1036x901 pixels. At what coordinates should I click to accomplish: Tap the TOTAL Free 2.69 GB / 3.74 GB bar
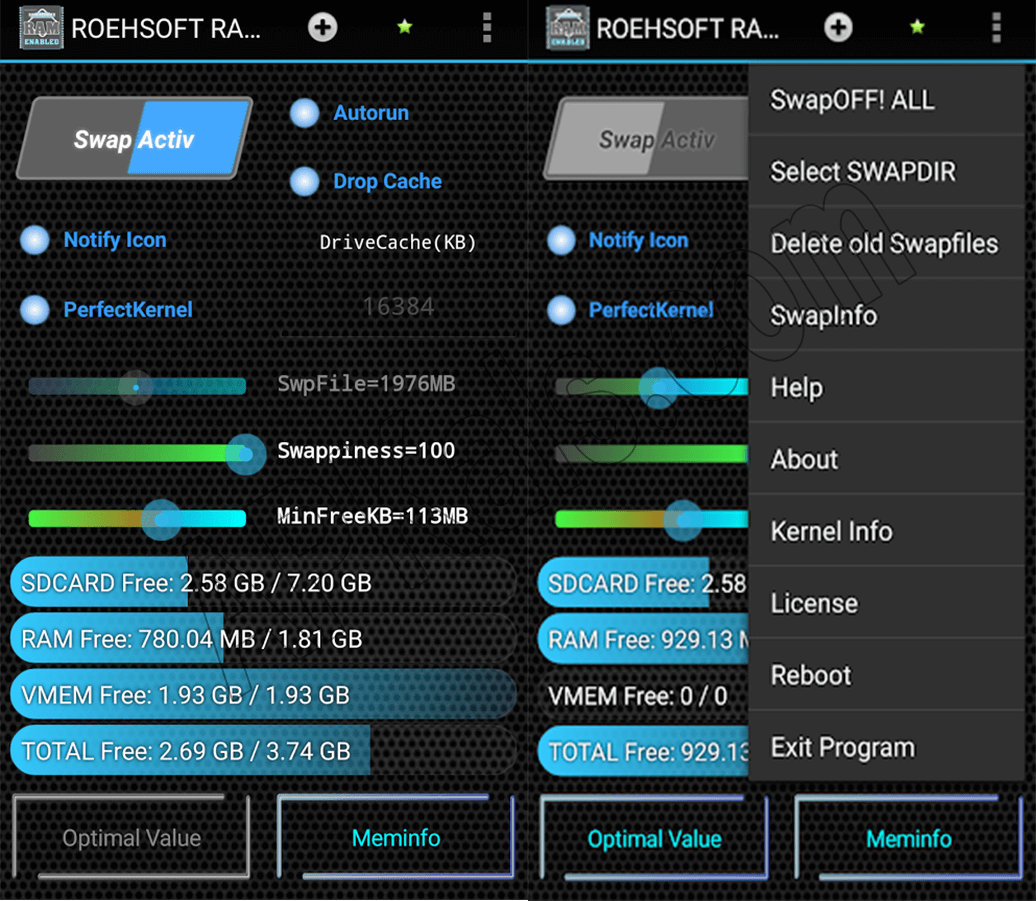[x=263, y=751]
